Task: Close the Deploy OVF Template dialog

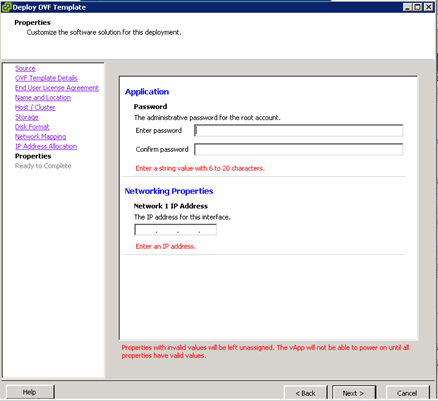Action: click(428, 7)
